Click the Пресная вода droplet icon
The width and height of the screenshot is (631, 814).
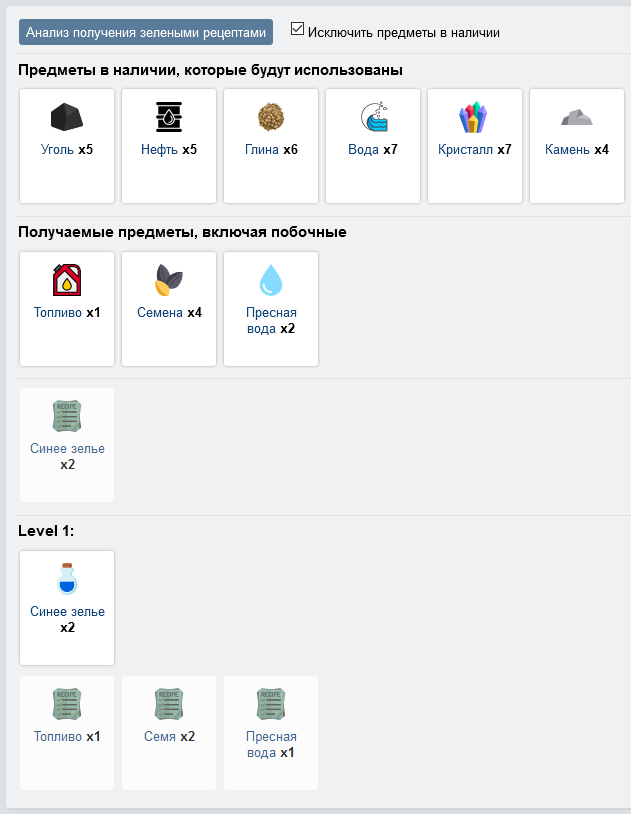pyautogui.click(x=271, y=280)
